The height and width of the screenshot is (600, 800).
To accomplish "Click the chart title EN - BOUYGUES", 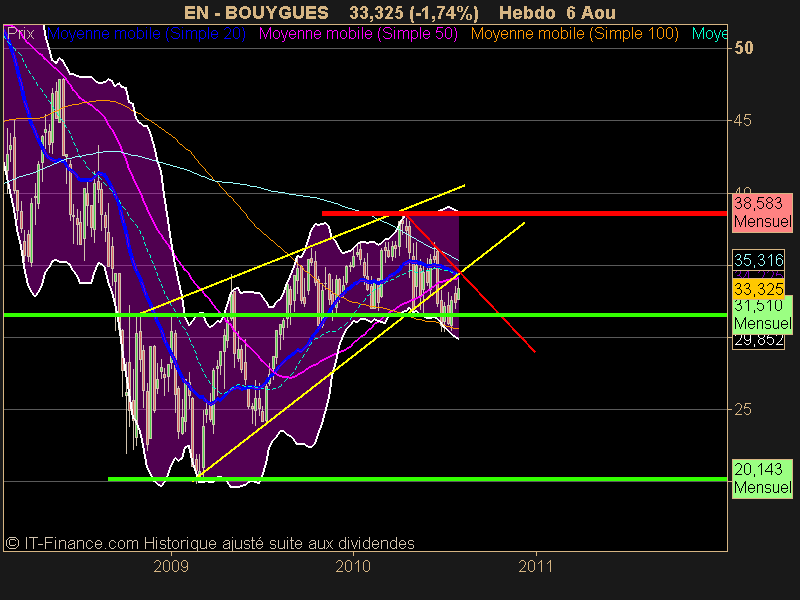I will (256, 13).
